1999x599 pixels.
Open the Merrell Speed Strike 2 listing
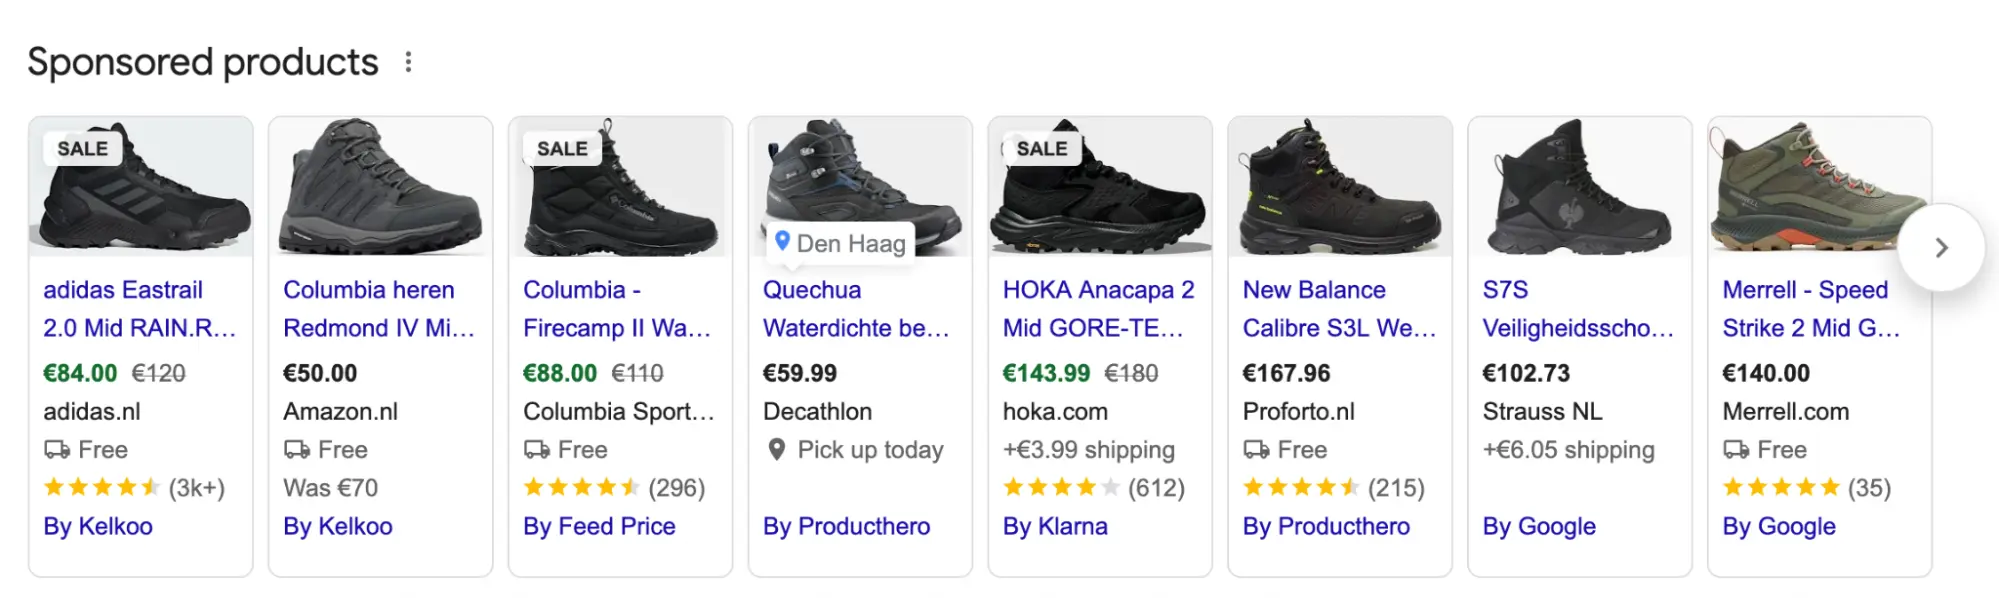1805,308
